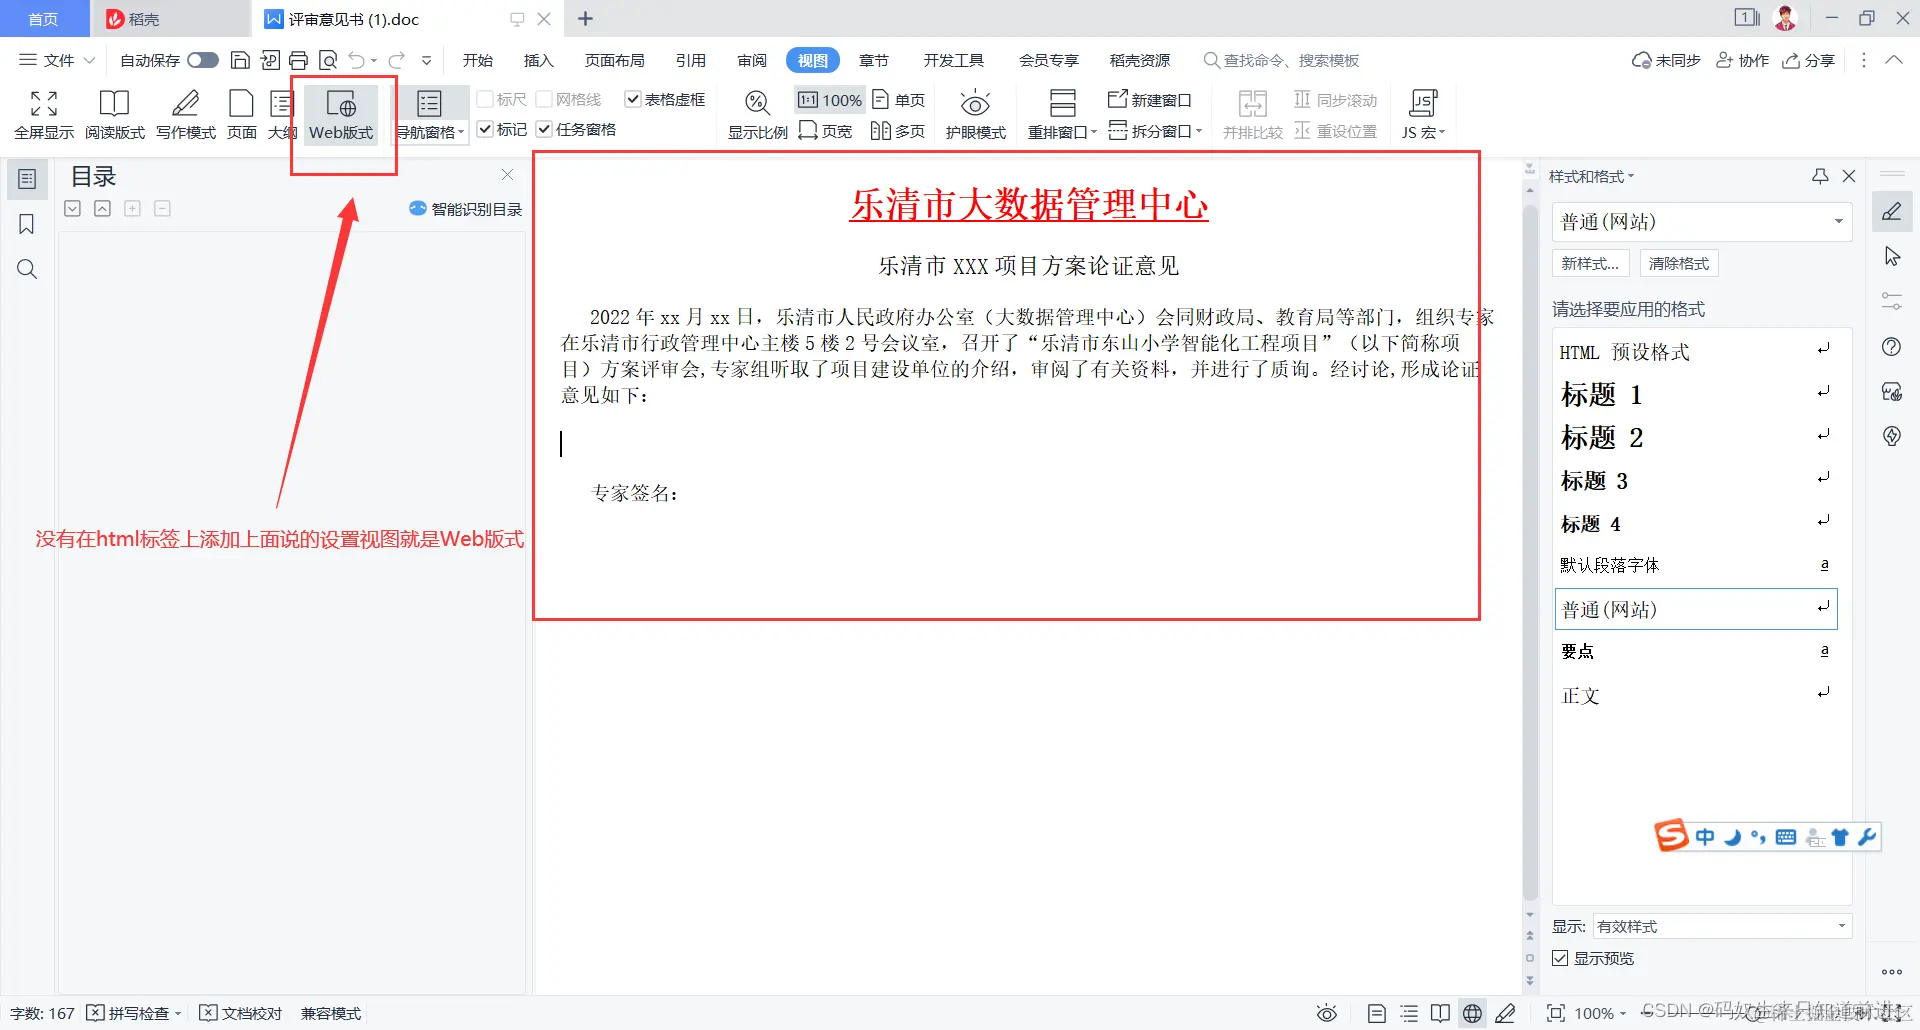Enable the 网格线 gridlines checkbox

[x=544, y=99]
